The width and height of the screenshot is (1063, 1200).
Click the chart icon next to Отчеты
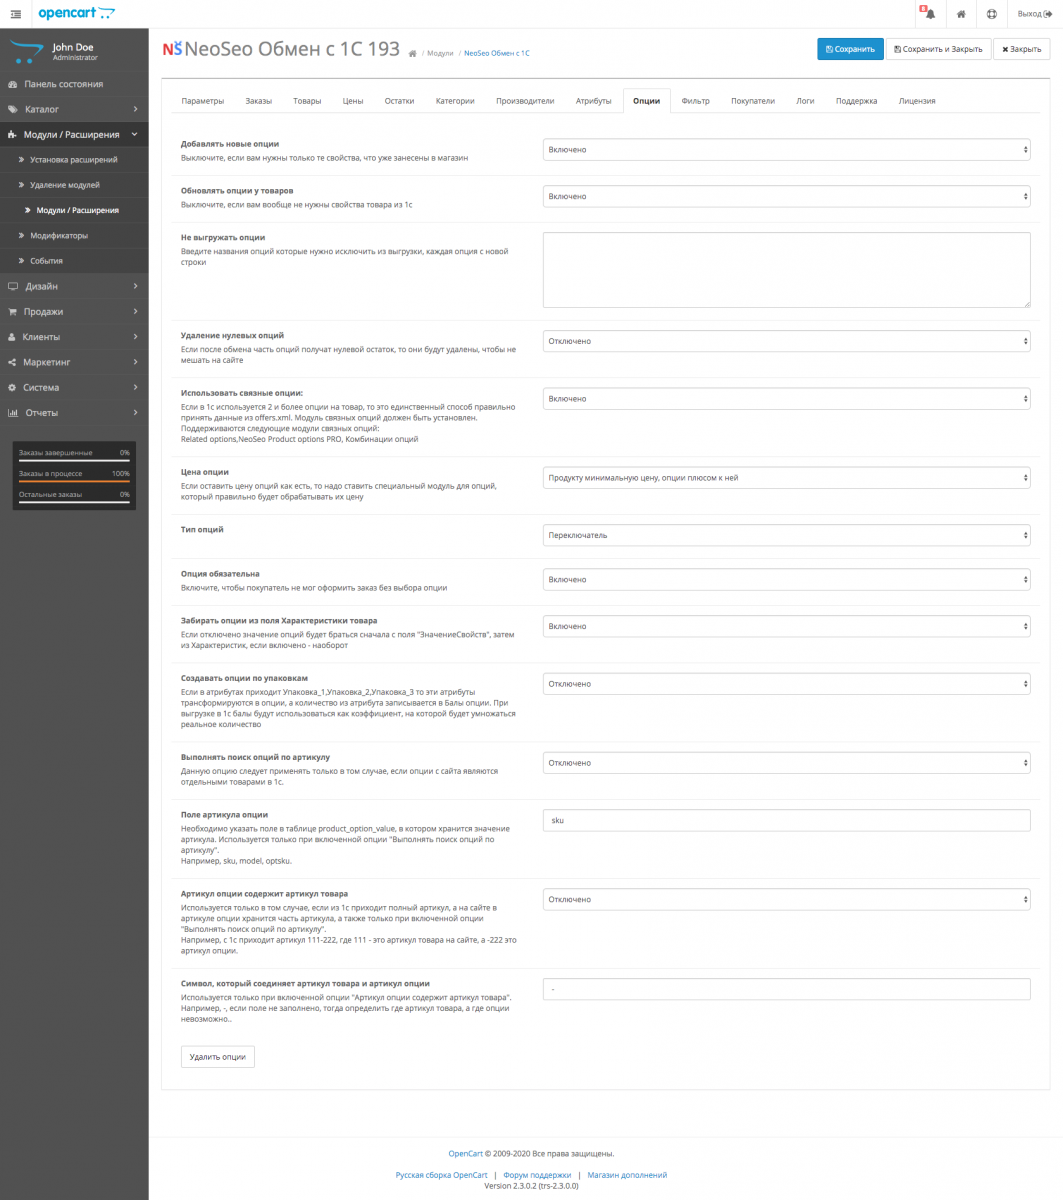click(13, 412)
